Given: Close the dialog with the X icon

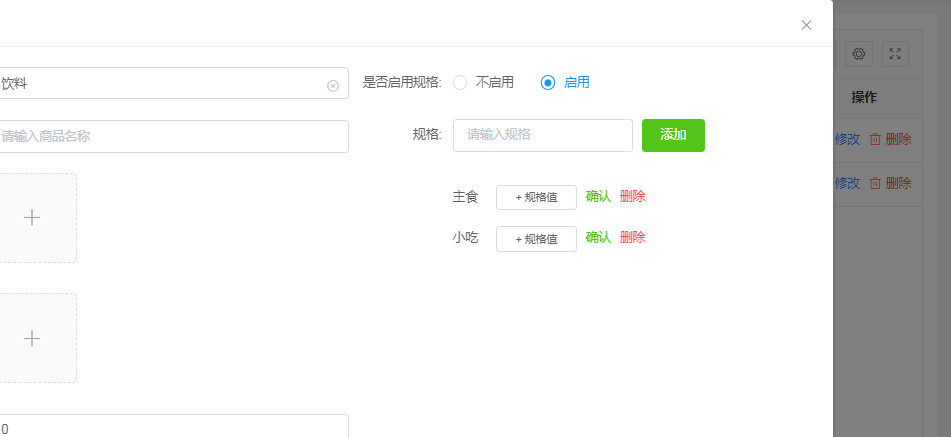Looking at the screenshot, I should coord(806,25).
